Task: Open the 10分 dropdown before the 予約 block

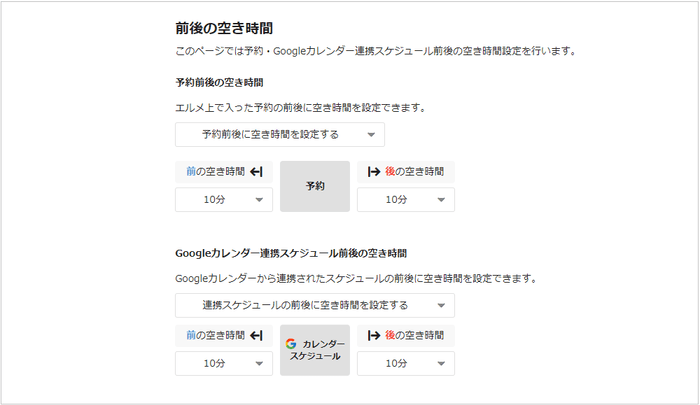Action: 223,200
